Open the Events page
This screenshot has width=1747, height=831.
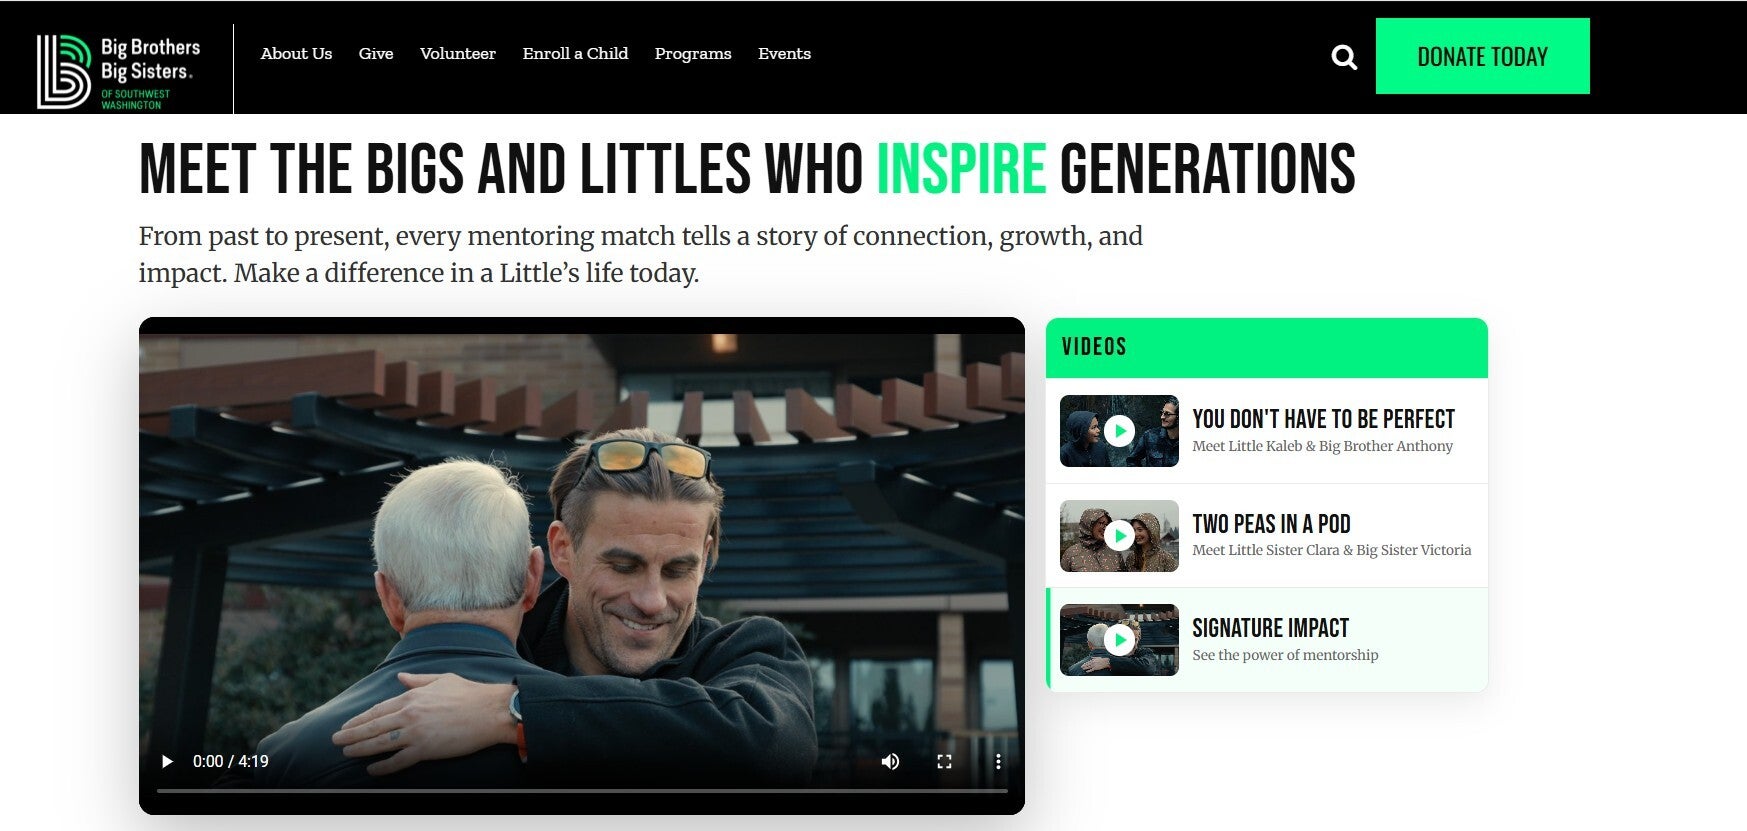pyautogui.click(x=784, y=54)
